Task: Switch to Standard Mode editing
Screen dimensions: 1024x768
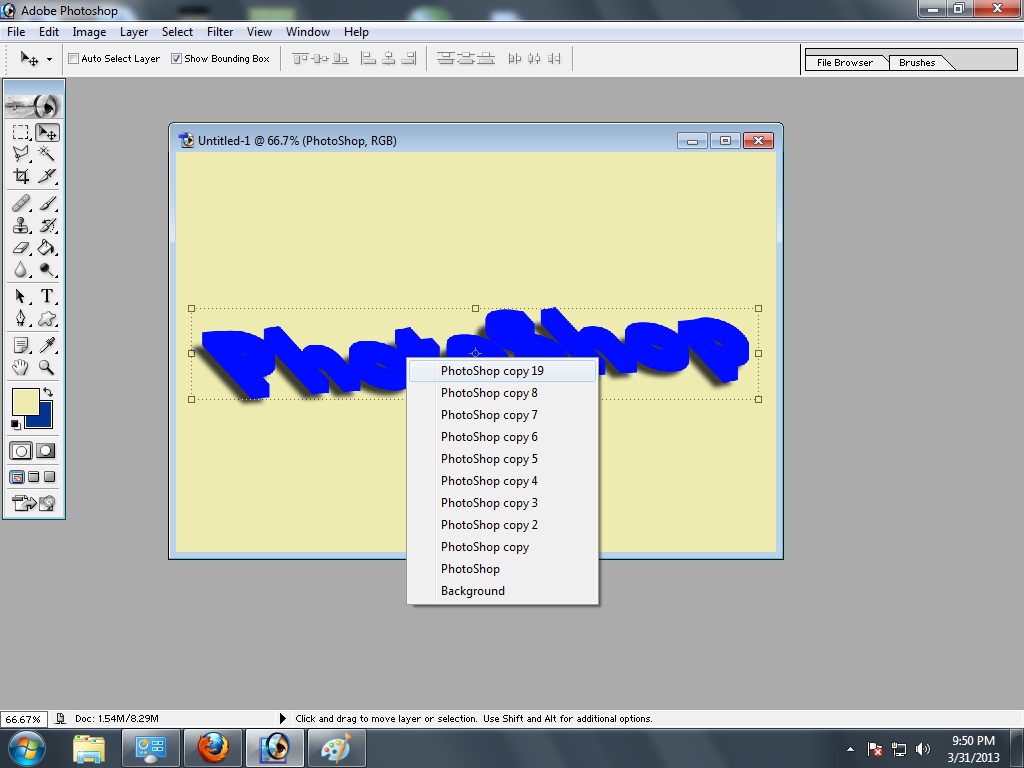Action: [x=21, y=451]
